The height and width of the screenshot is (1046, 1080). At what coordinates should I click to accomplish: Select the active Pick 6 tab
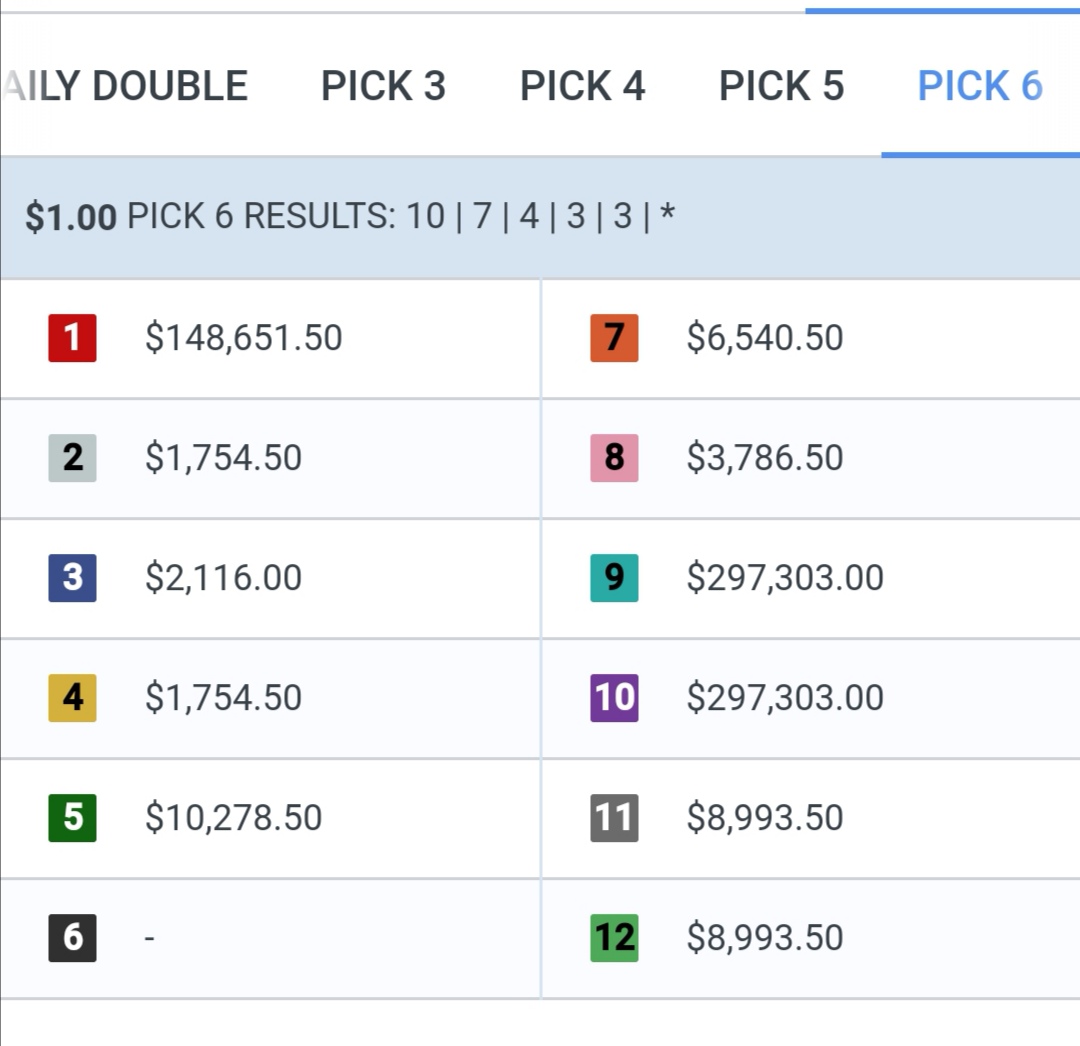point(980,86)
